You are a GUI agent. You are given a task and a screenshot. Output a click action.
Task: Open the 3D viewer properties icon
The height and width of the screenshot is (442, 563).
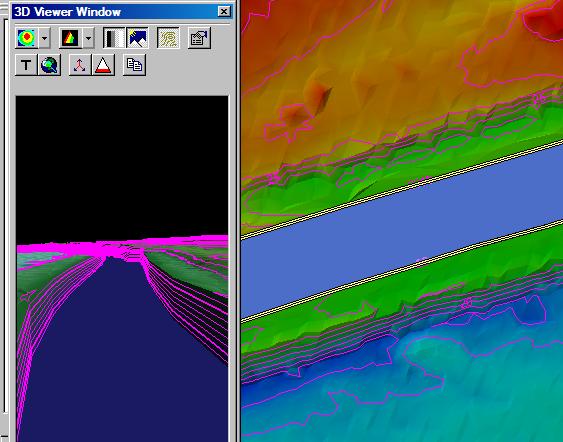[x=199, y=38]
